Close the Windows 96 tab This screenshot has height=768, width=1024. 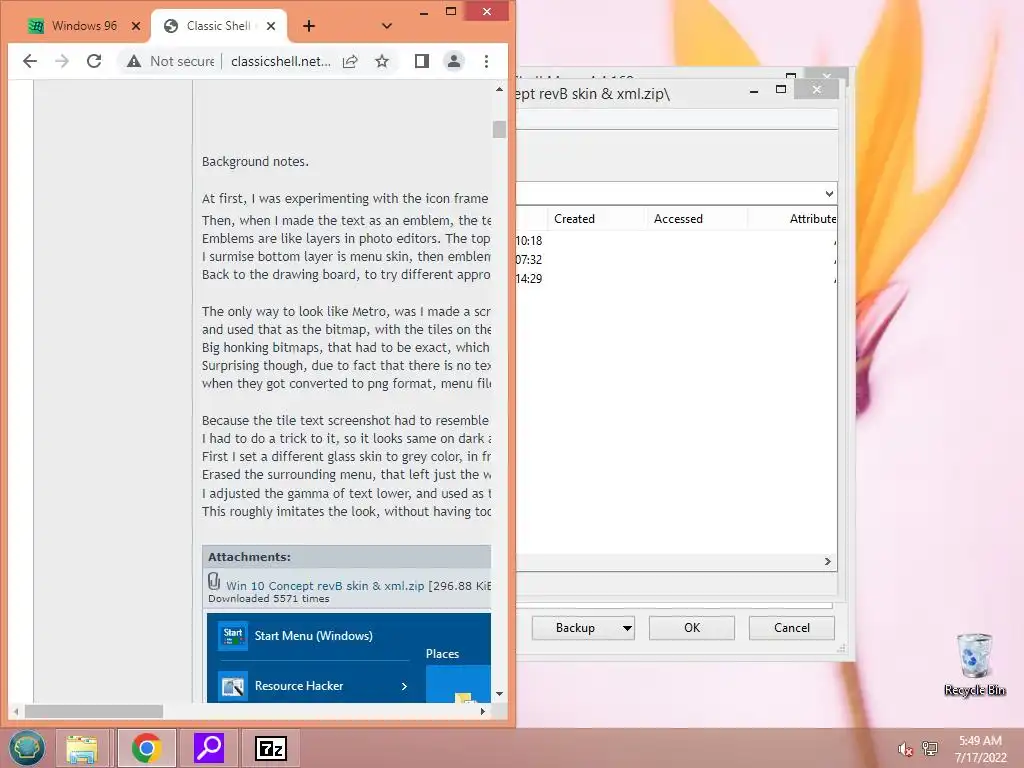136,26
